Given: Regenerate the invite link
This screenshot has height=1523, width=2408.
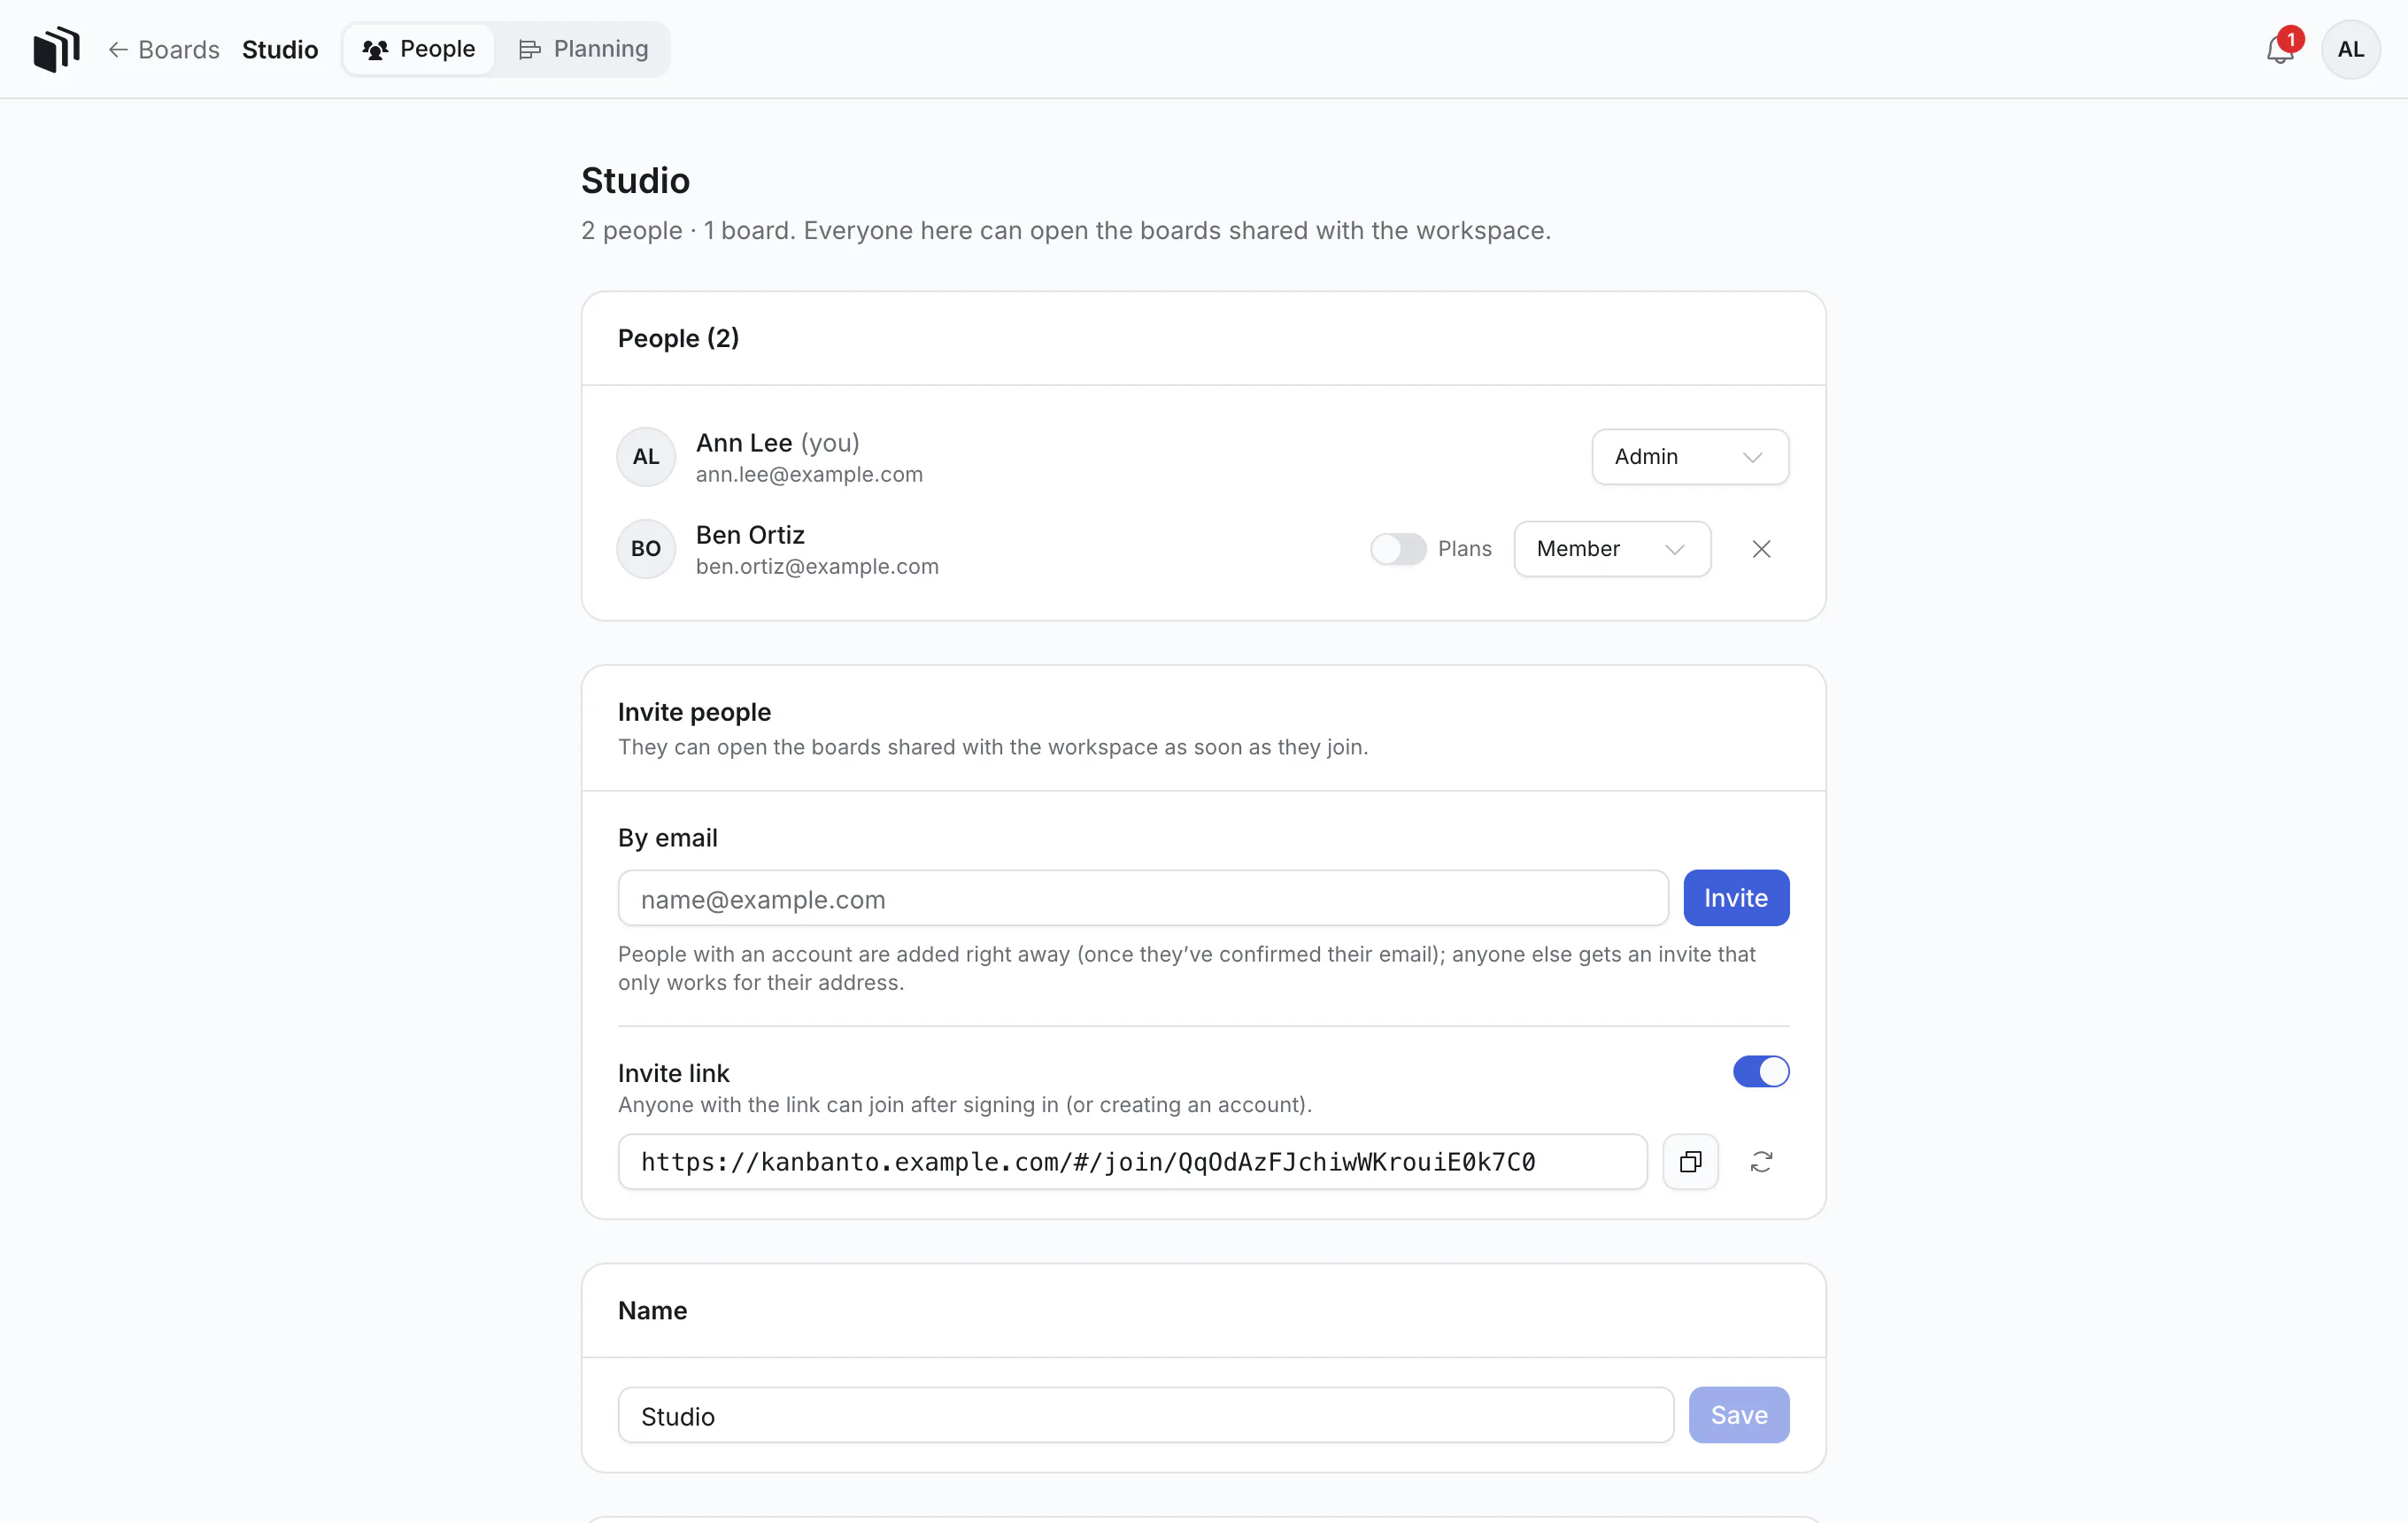Looking at the screenshot, I should pyautogui.click(x=1761, y=1161).
